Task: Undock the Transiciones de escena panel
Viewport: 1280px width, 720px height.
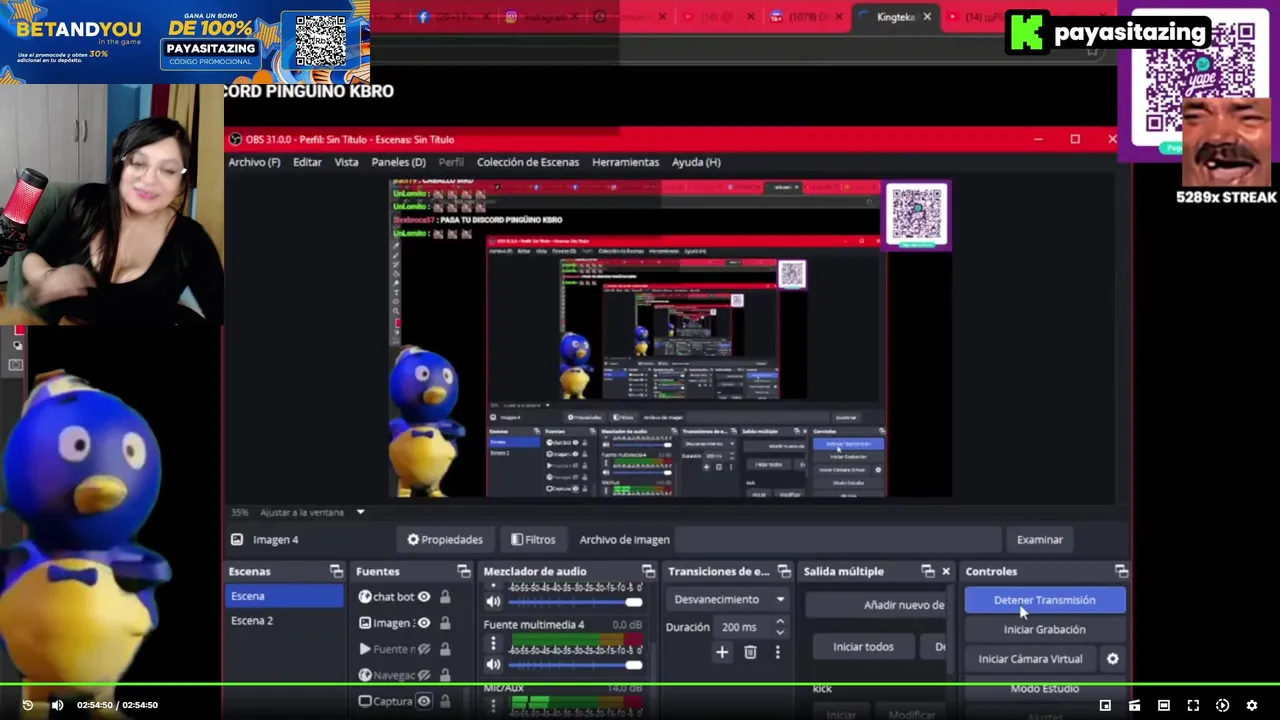Action: 784,571
